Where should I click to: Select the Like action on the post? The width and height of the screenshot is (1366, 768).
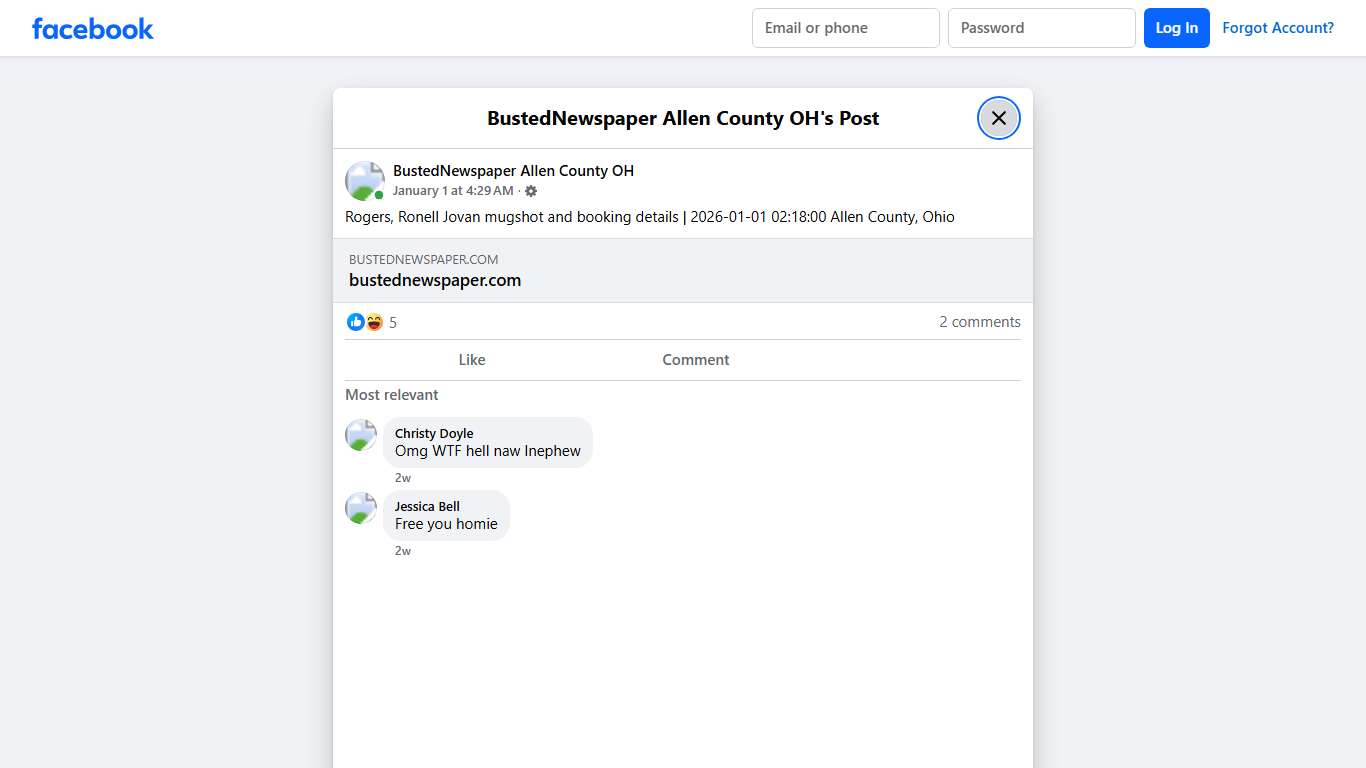point(471,360)
